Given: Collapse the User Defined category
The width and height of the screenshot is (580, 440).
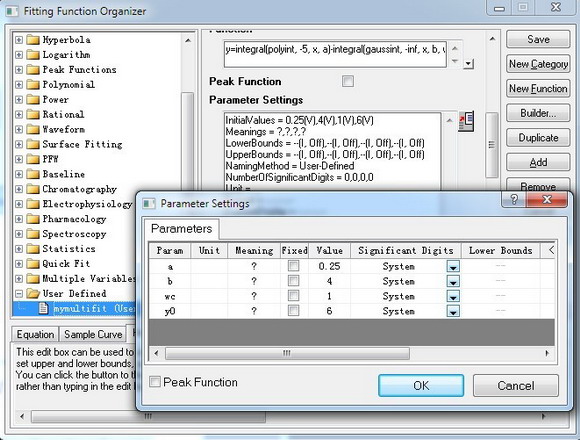Looking at the screenshot, I should pos(19,294).
